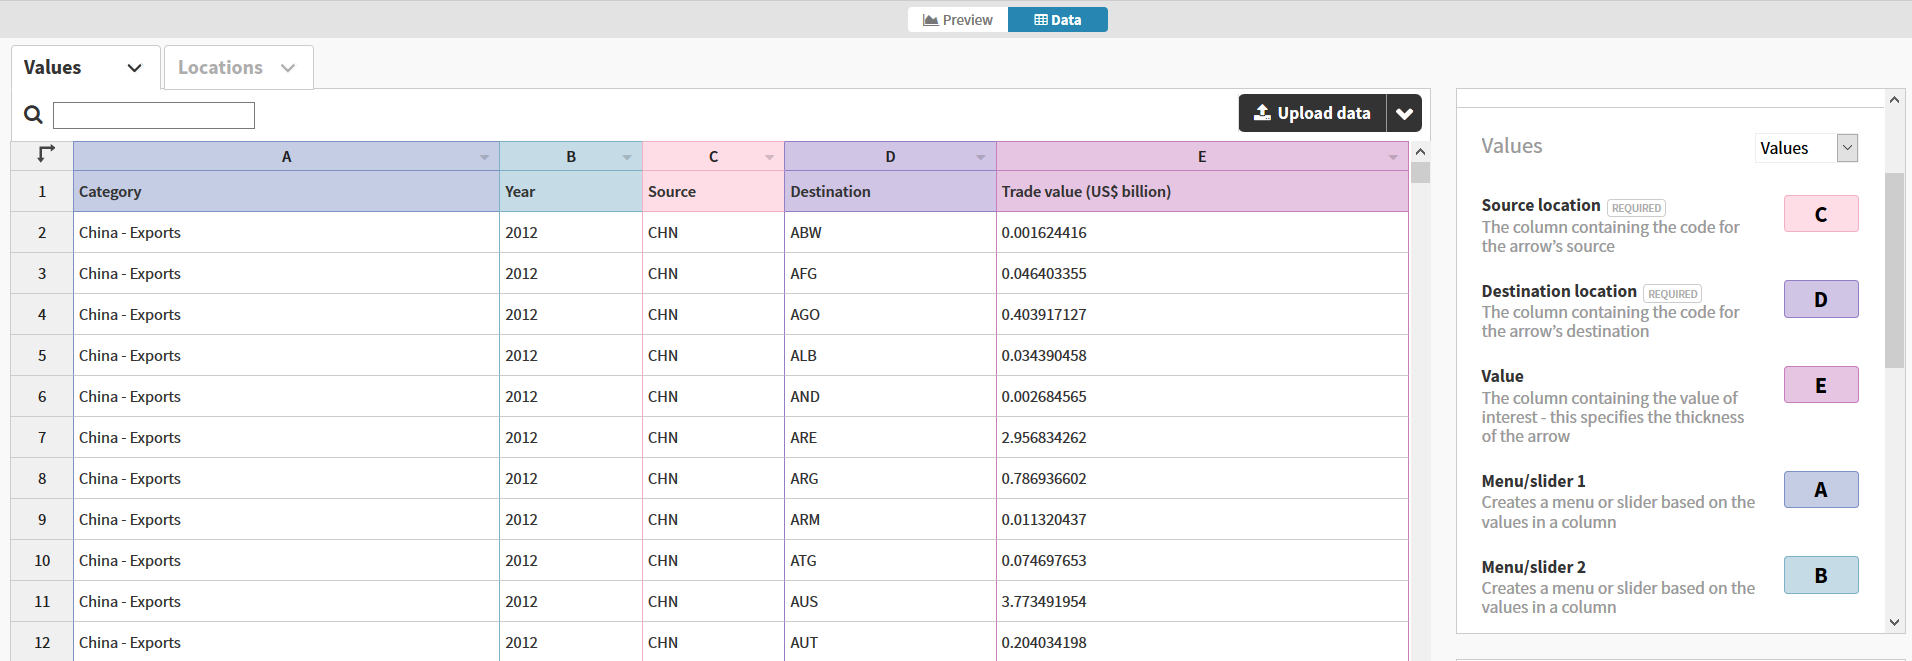Click the Destination location label
This screenshot has height=661, width=1912.
[1559, 291]
